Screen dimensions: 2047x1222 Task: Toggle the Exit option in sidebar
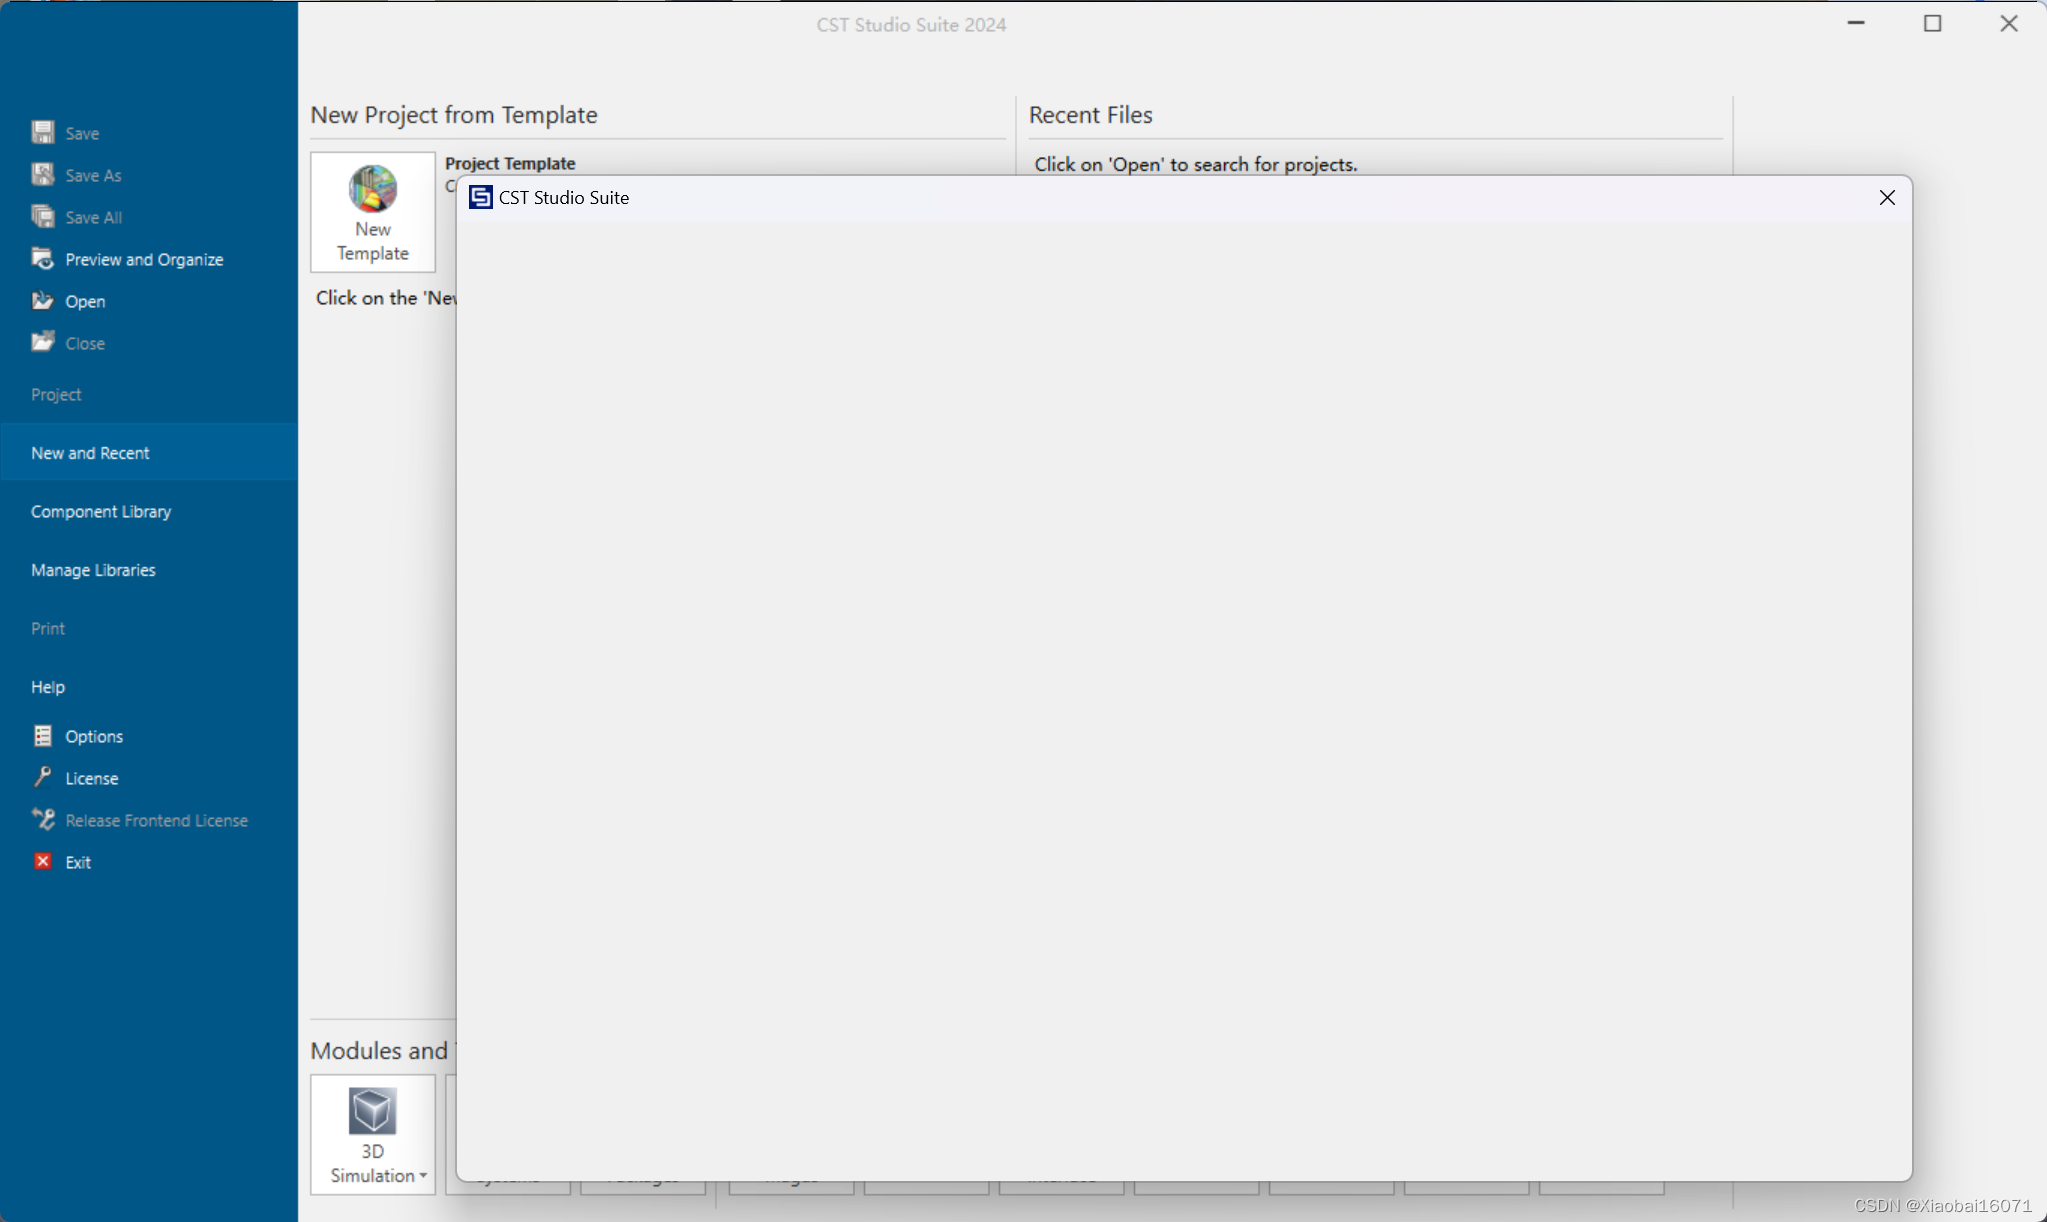[x=79, y=861]
